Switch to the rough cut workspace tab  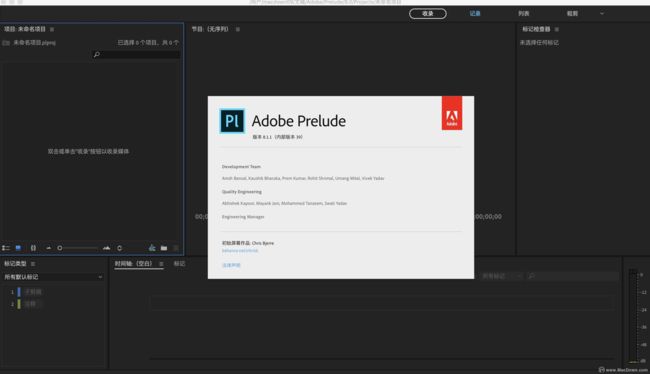pos(572,14)
